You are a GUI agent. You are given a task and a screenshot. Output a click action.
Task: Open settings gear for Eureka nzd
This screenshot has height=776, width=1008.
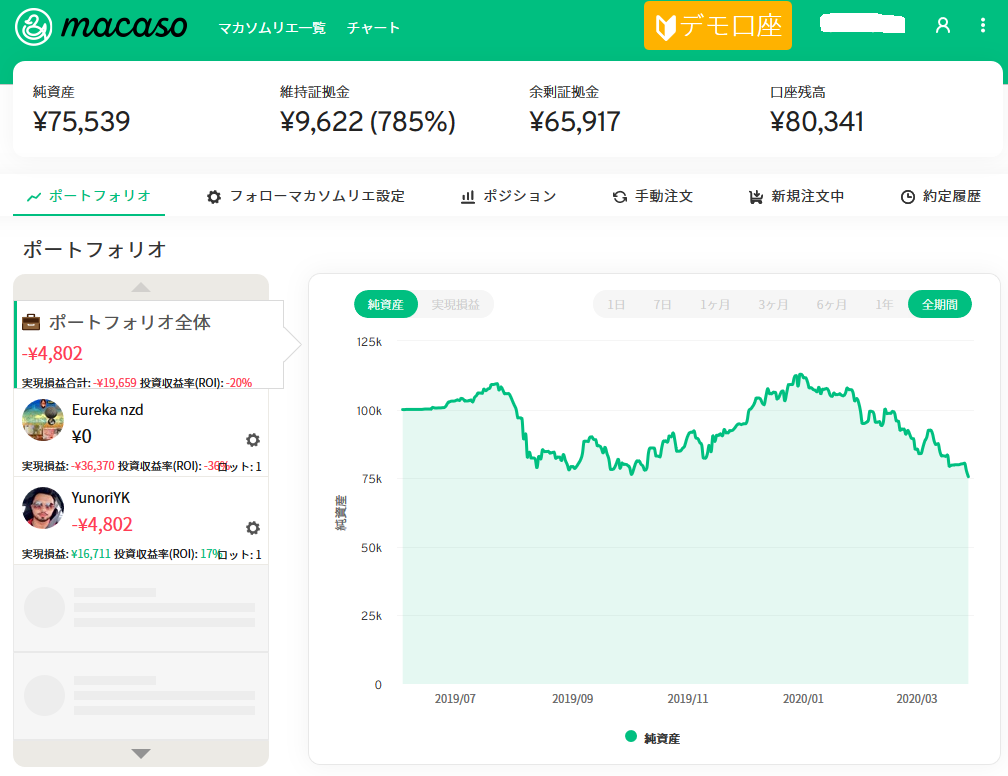tap(253, 440)
